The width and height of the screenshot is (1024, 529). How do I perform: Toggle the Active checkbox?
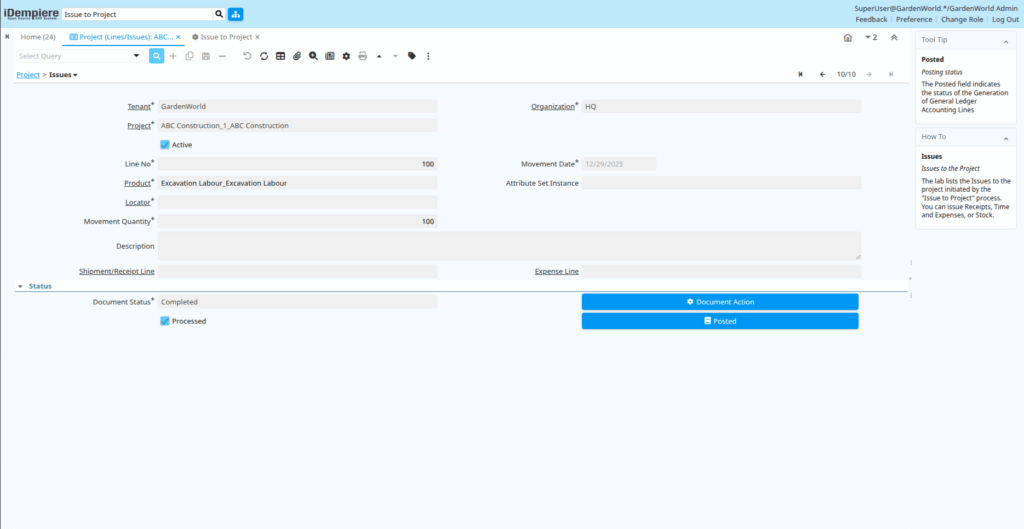coord(165,144)
